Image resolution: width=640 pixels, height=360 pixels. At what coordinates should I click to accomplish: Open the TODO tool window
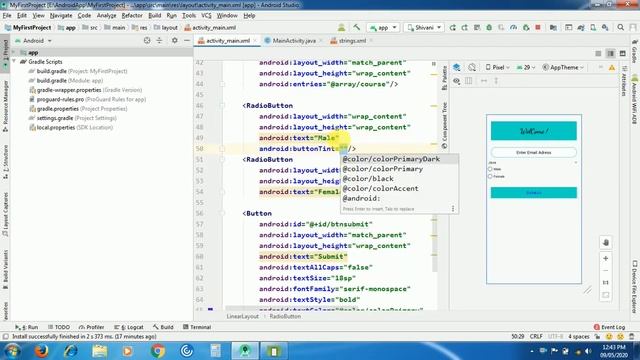pos(59,327)
